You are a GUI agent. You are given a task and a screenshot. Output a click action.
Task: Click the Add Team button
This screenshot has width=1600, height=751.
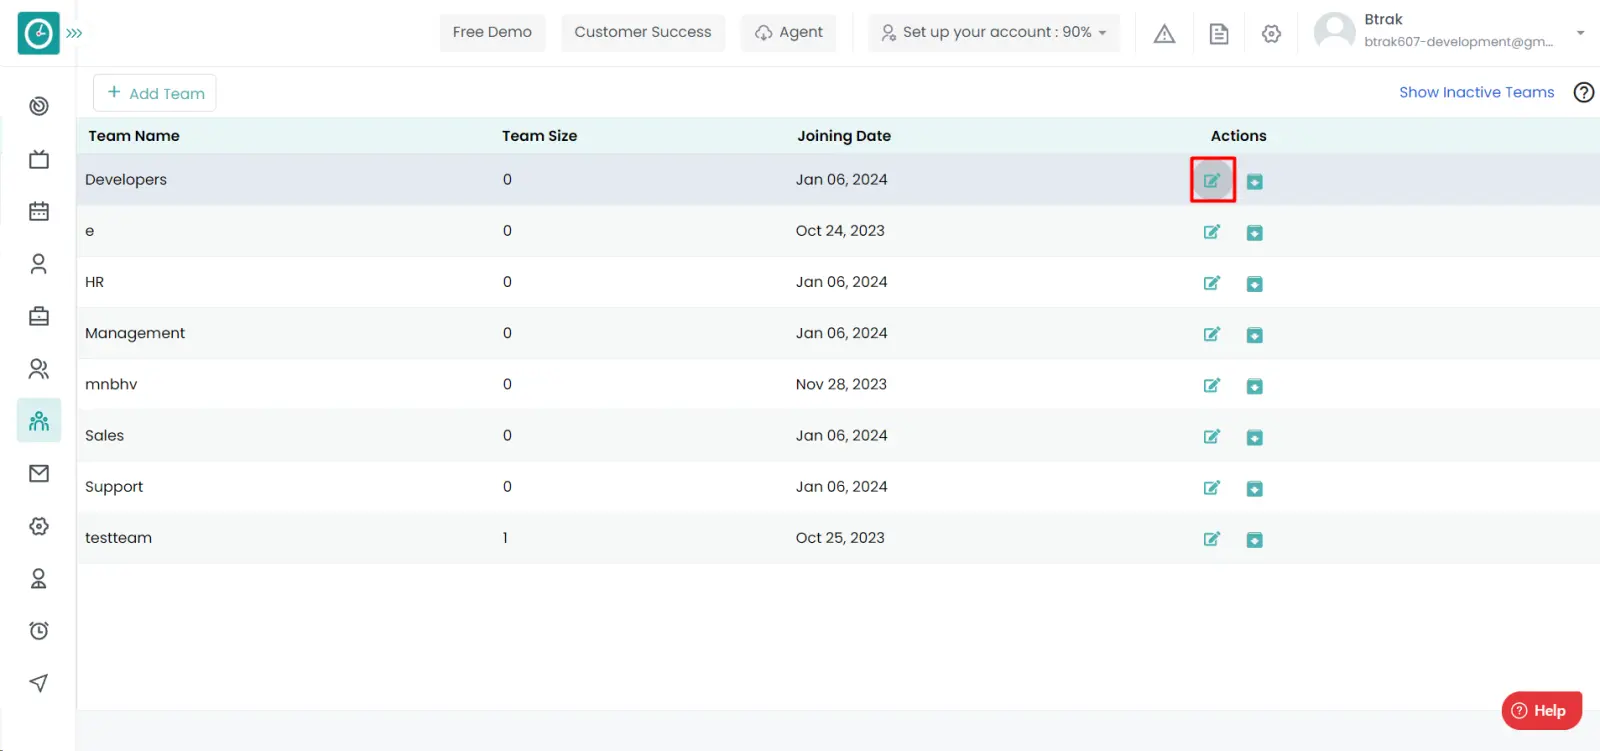(155, 93)
